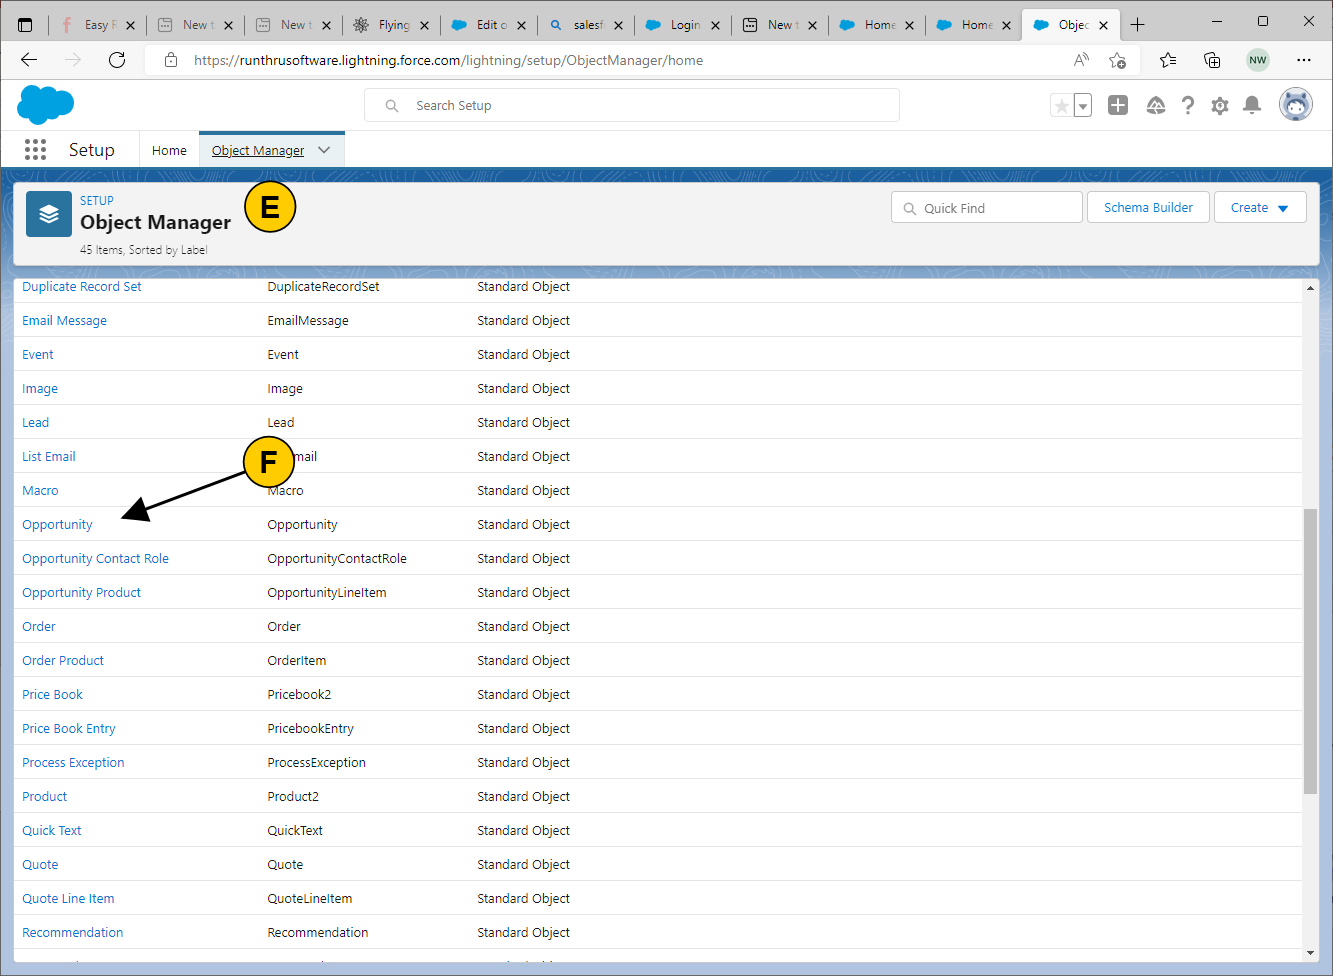The height and width of the screenshot is (976, 1333).
Task: Click the Salesforce cloud logo
Action: [45, 104]
